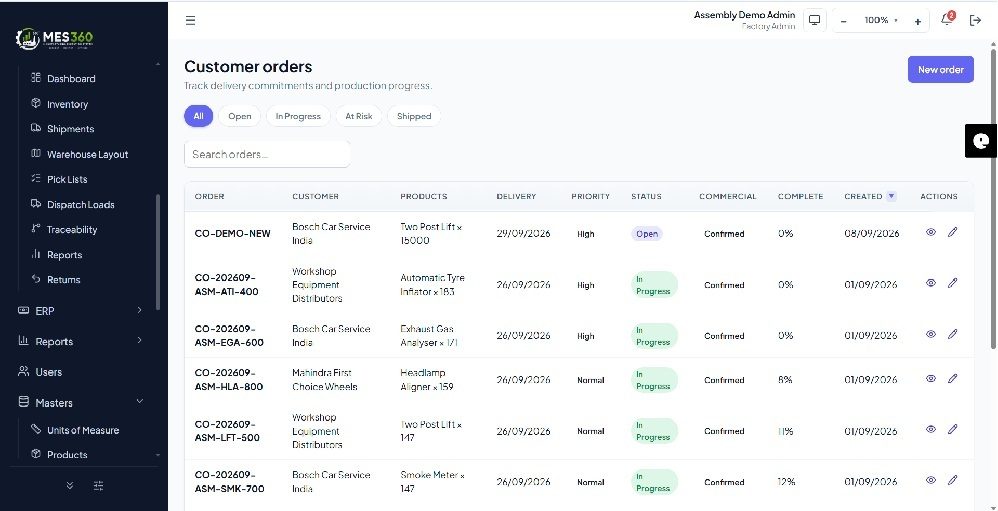
Task: View order ASM-LFT-500 eye icon
Action: 931,430
